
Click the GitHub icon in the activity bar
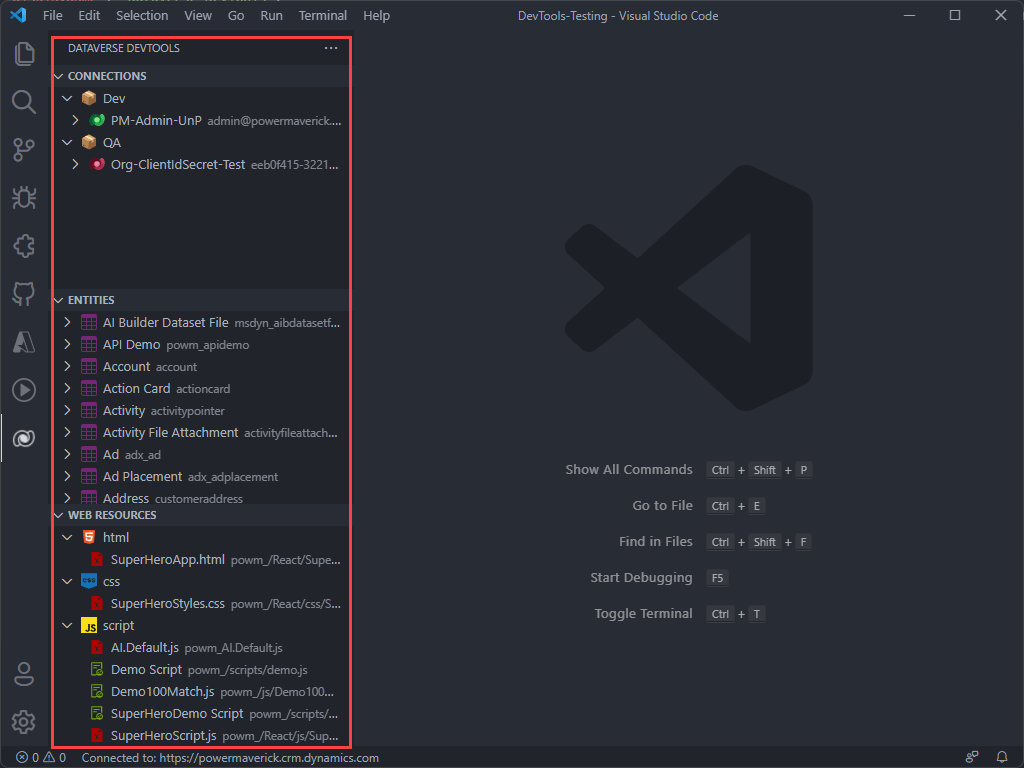[24, 294]
